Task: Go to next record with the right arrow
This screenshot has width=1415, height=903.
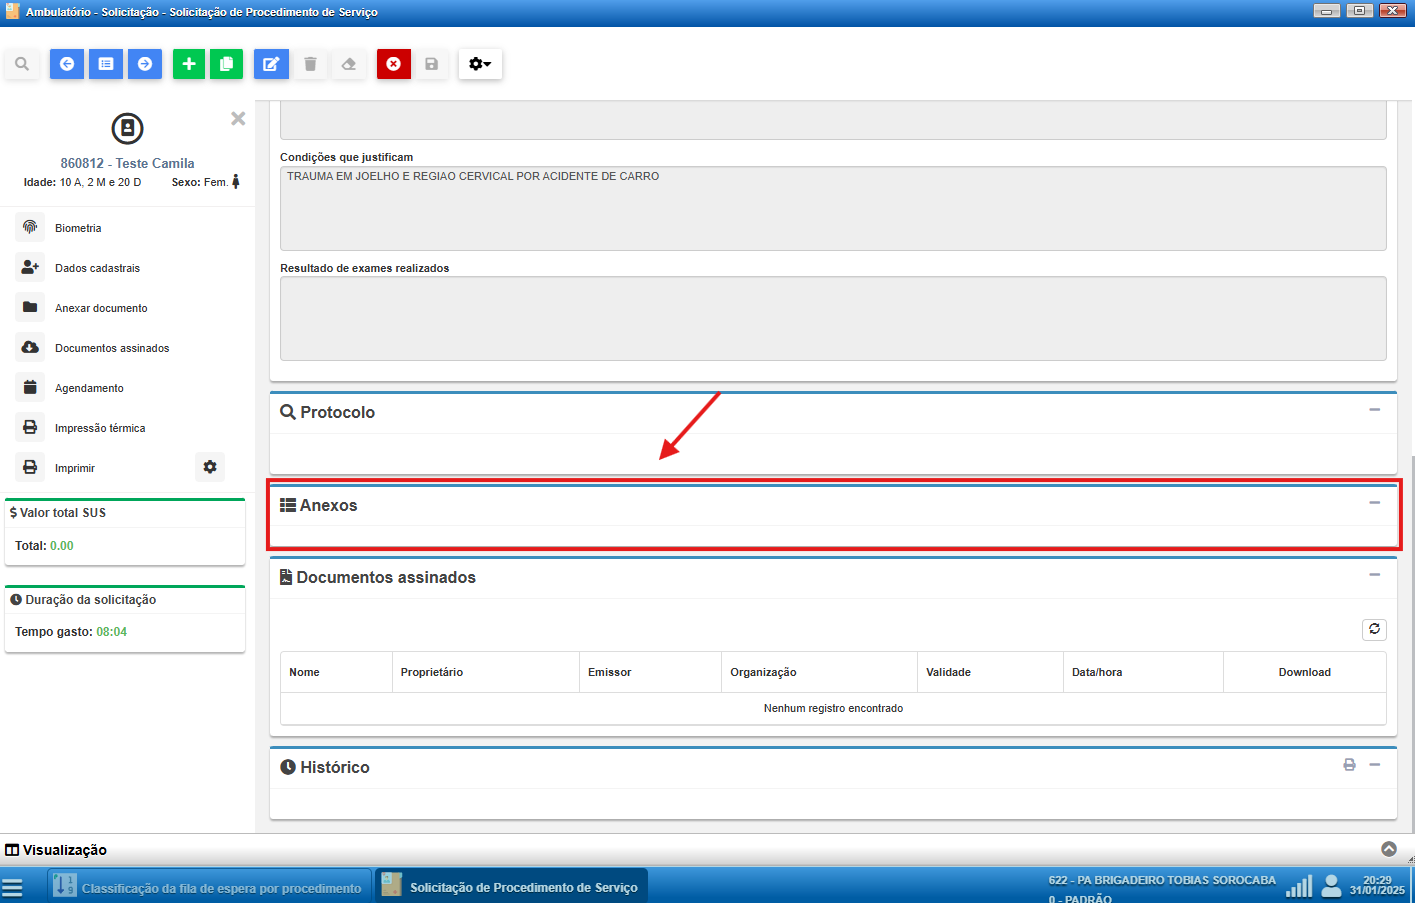Action: [145, 64]
